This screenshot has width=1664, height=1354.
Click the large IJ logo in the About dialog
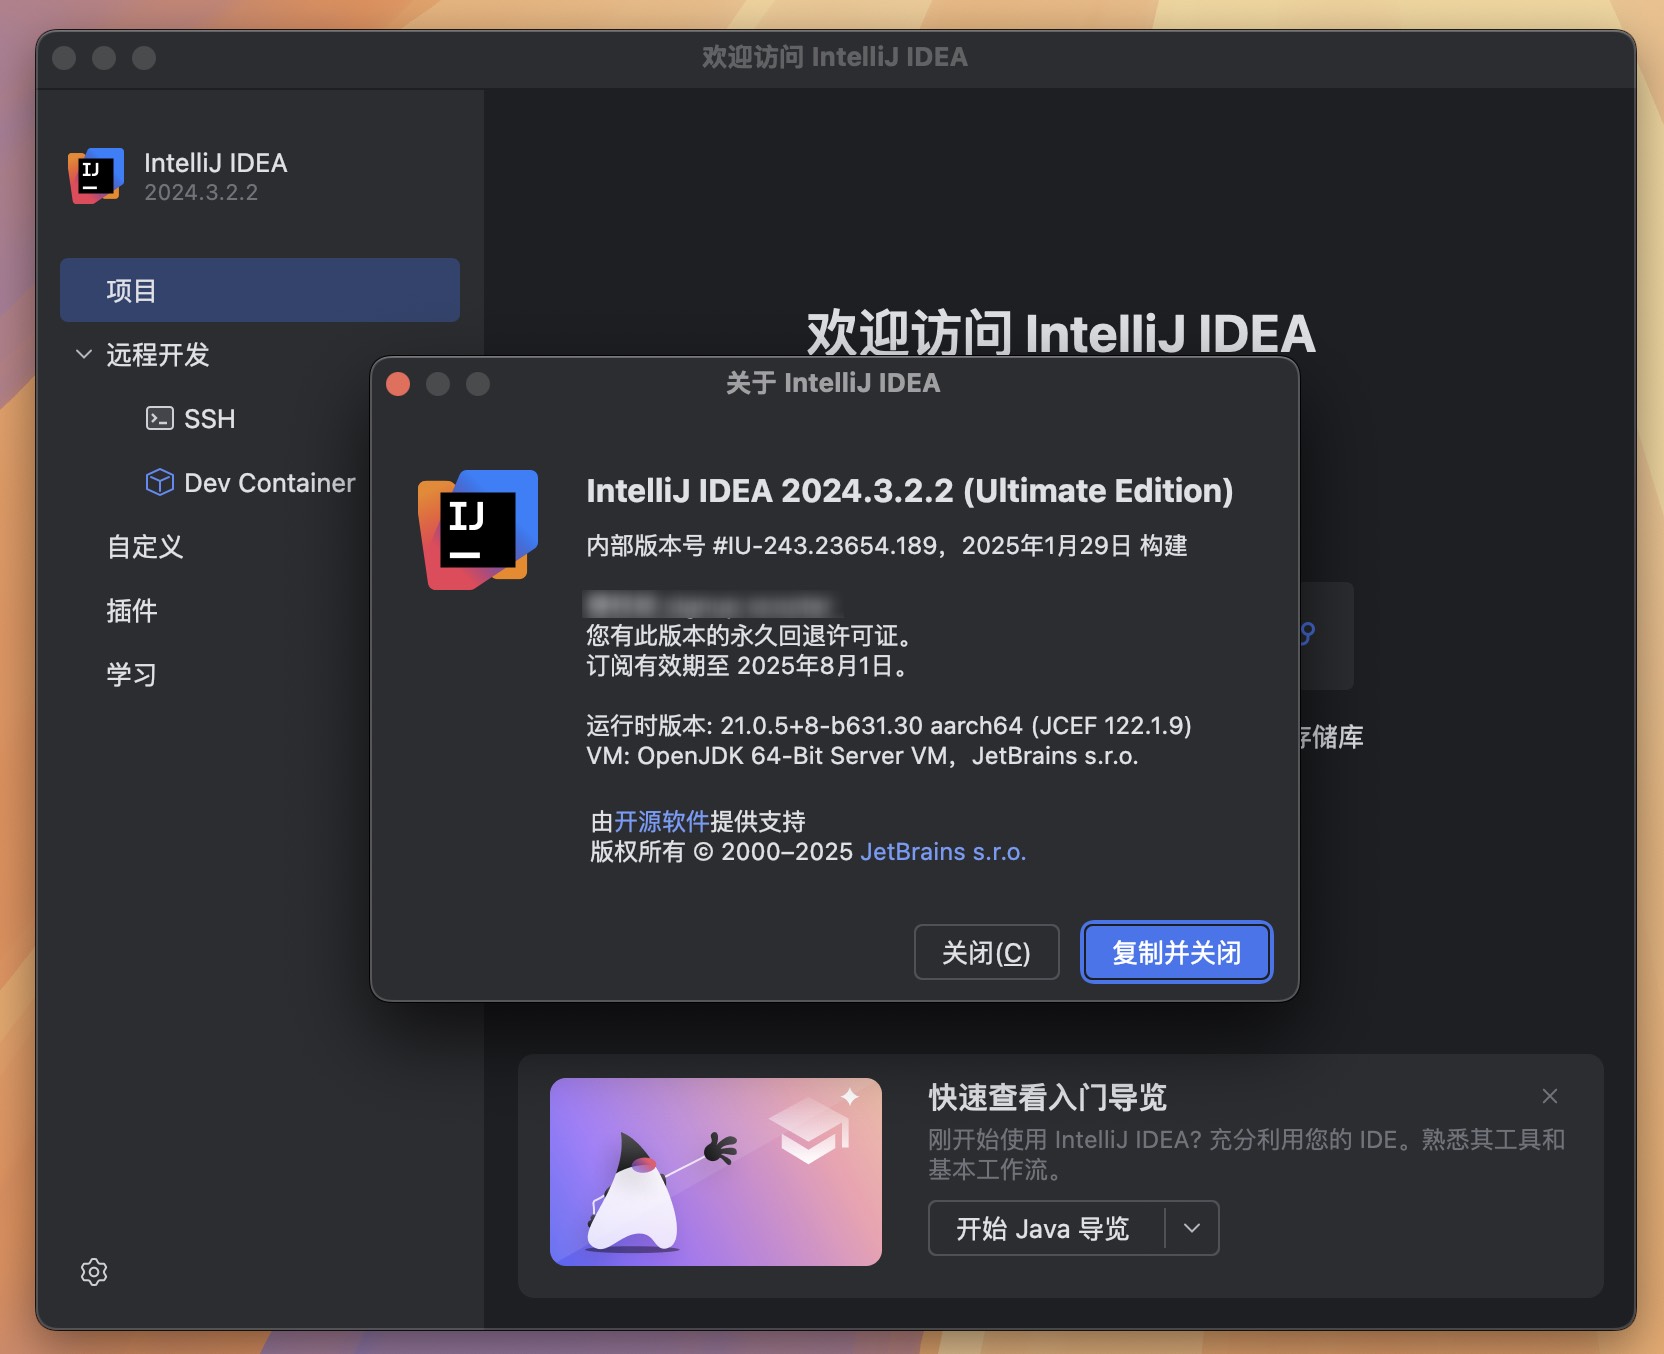[x=478, y=530]
